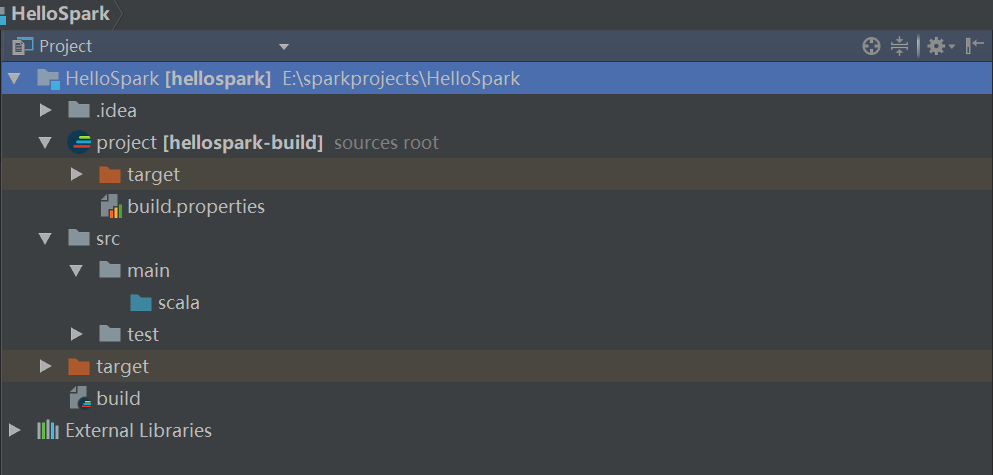This screenshot has width=993, height=475.
Task: Expand the test folder
Action: pyautogui.click(x=76, y=335)
